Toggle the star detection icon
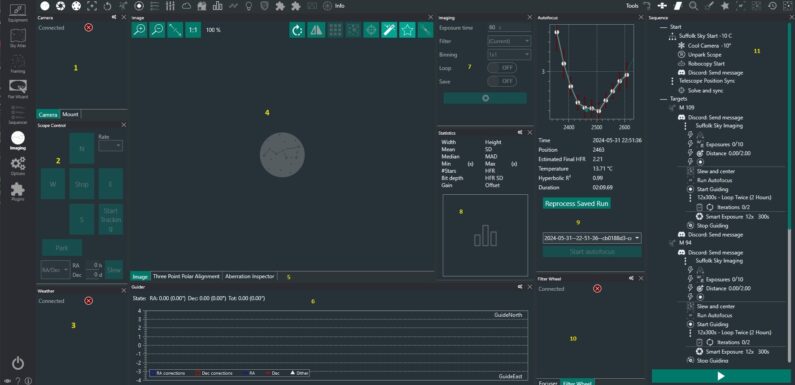This screenshot has height=385, width=795. click(407, 30)
